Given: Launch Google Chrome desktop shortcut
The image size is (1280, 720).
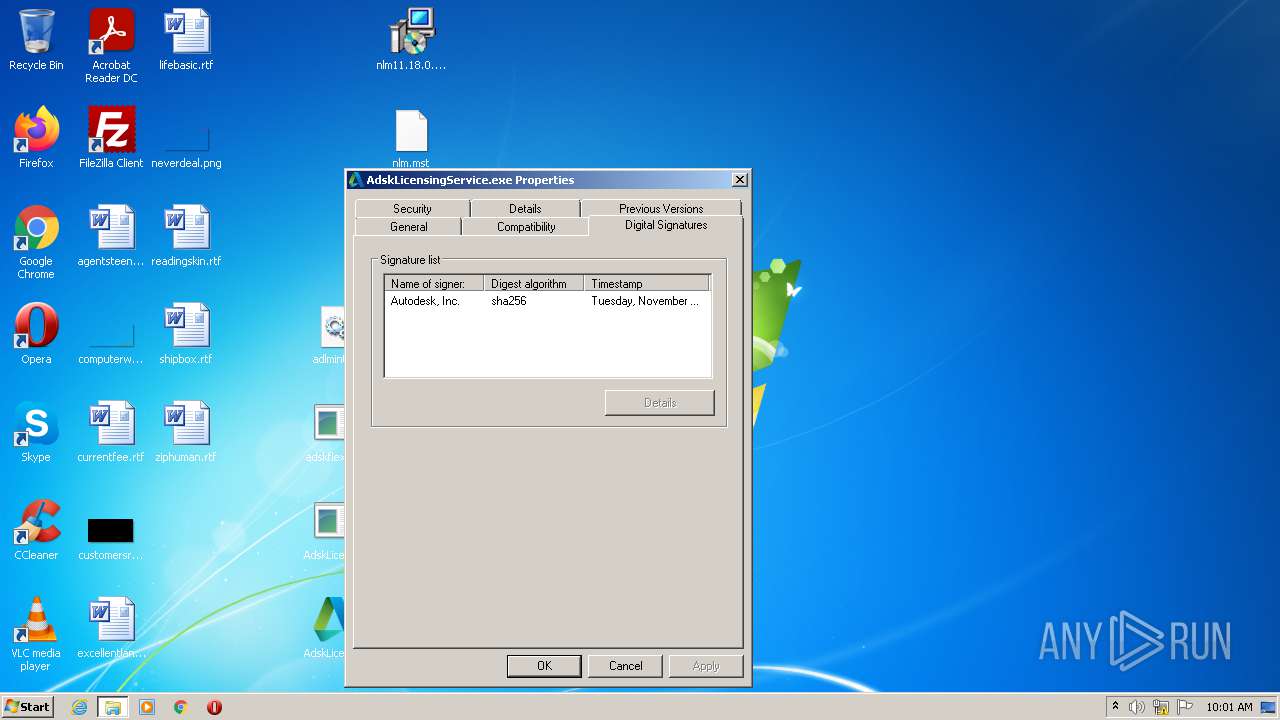Looking at the screenshot, I should (x=36, y=242).
